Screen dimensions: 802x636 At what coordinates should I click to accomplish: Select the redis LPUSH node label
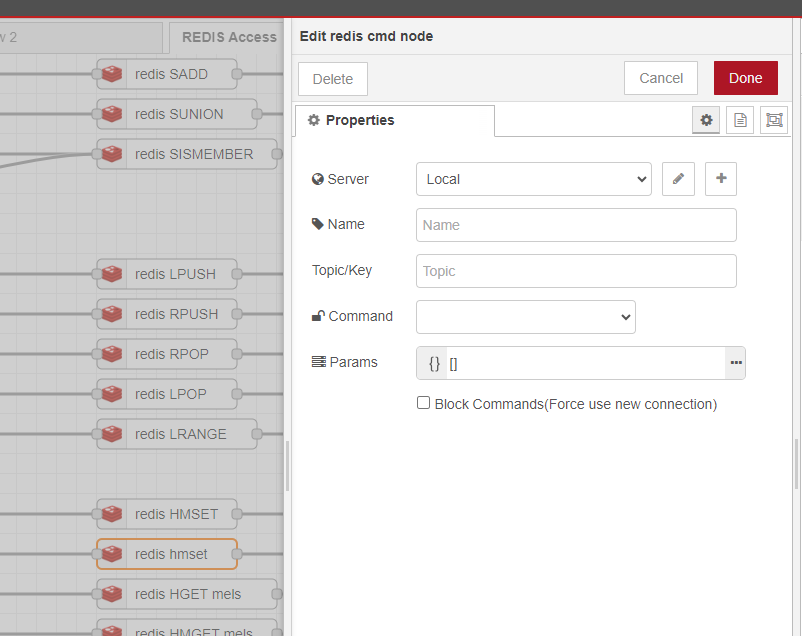175,274
